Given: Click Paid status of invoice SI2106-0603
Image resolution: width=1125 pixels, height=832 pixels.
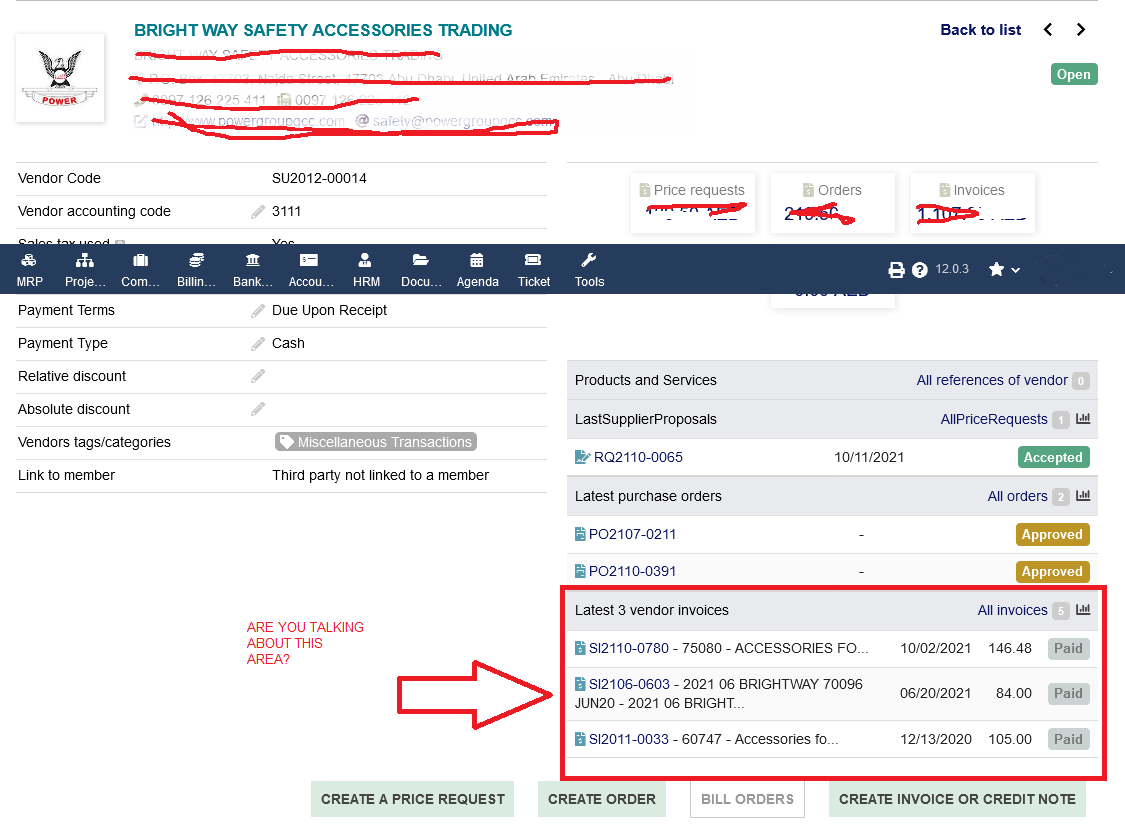Looking at the screenshot, I should point(1068,693).
